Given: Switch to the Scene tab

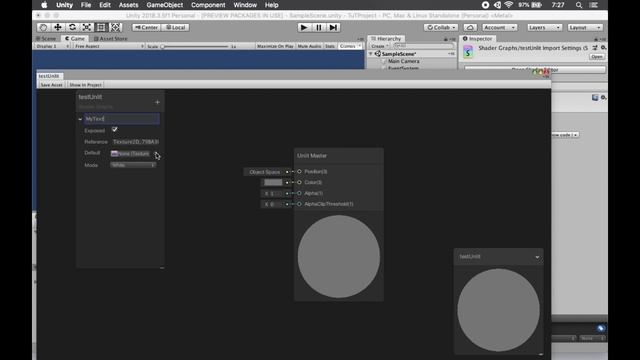Looking at the screenshot, I should coord(46,38).
